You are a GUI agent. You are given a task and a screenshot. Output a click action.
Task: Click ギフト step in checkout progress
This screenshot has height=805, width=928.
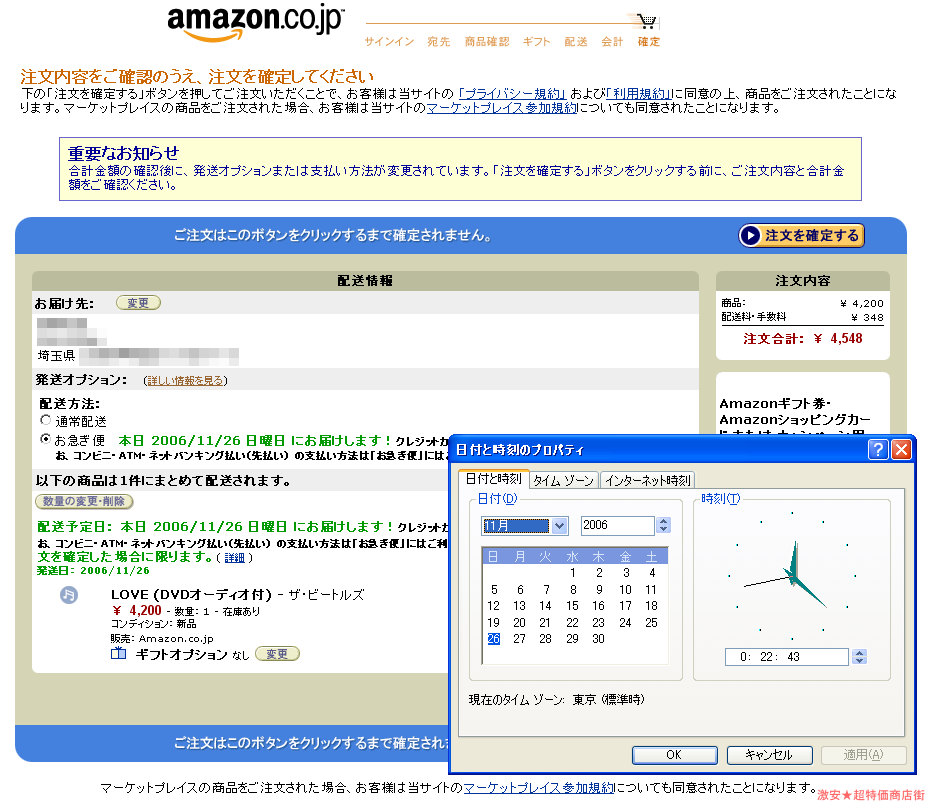tap(536, 41)
